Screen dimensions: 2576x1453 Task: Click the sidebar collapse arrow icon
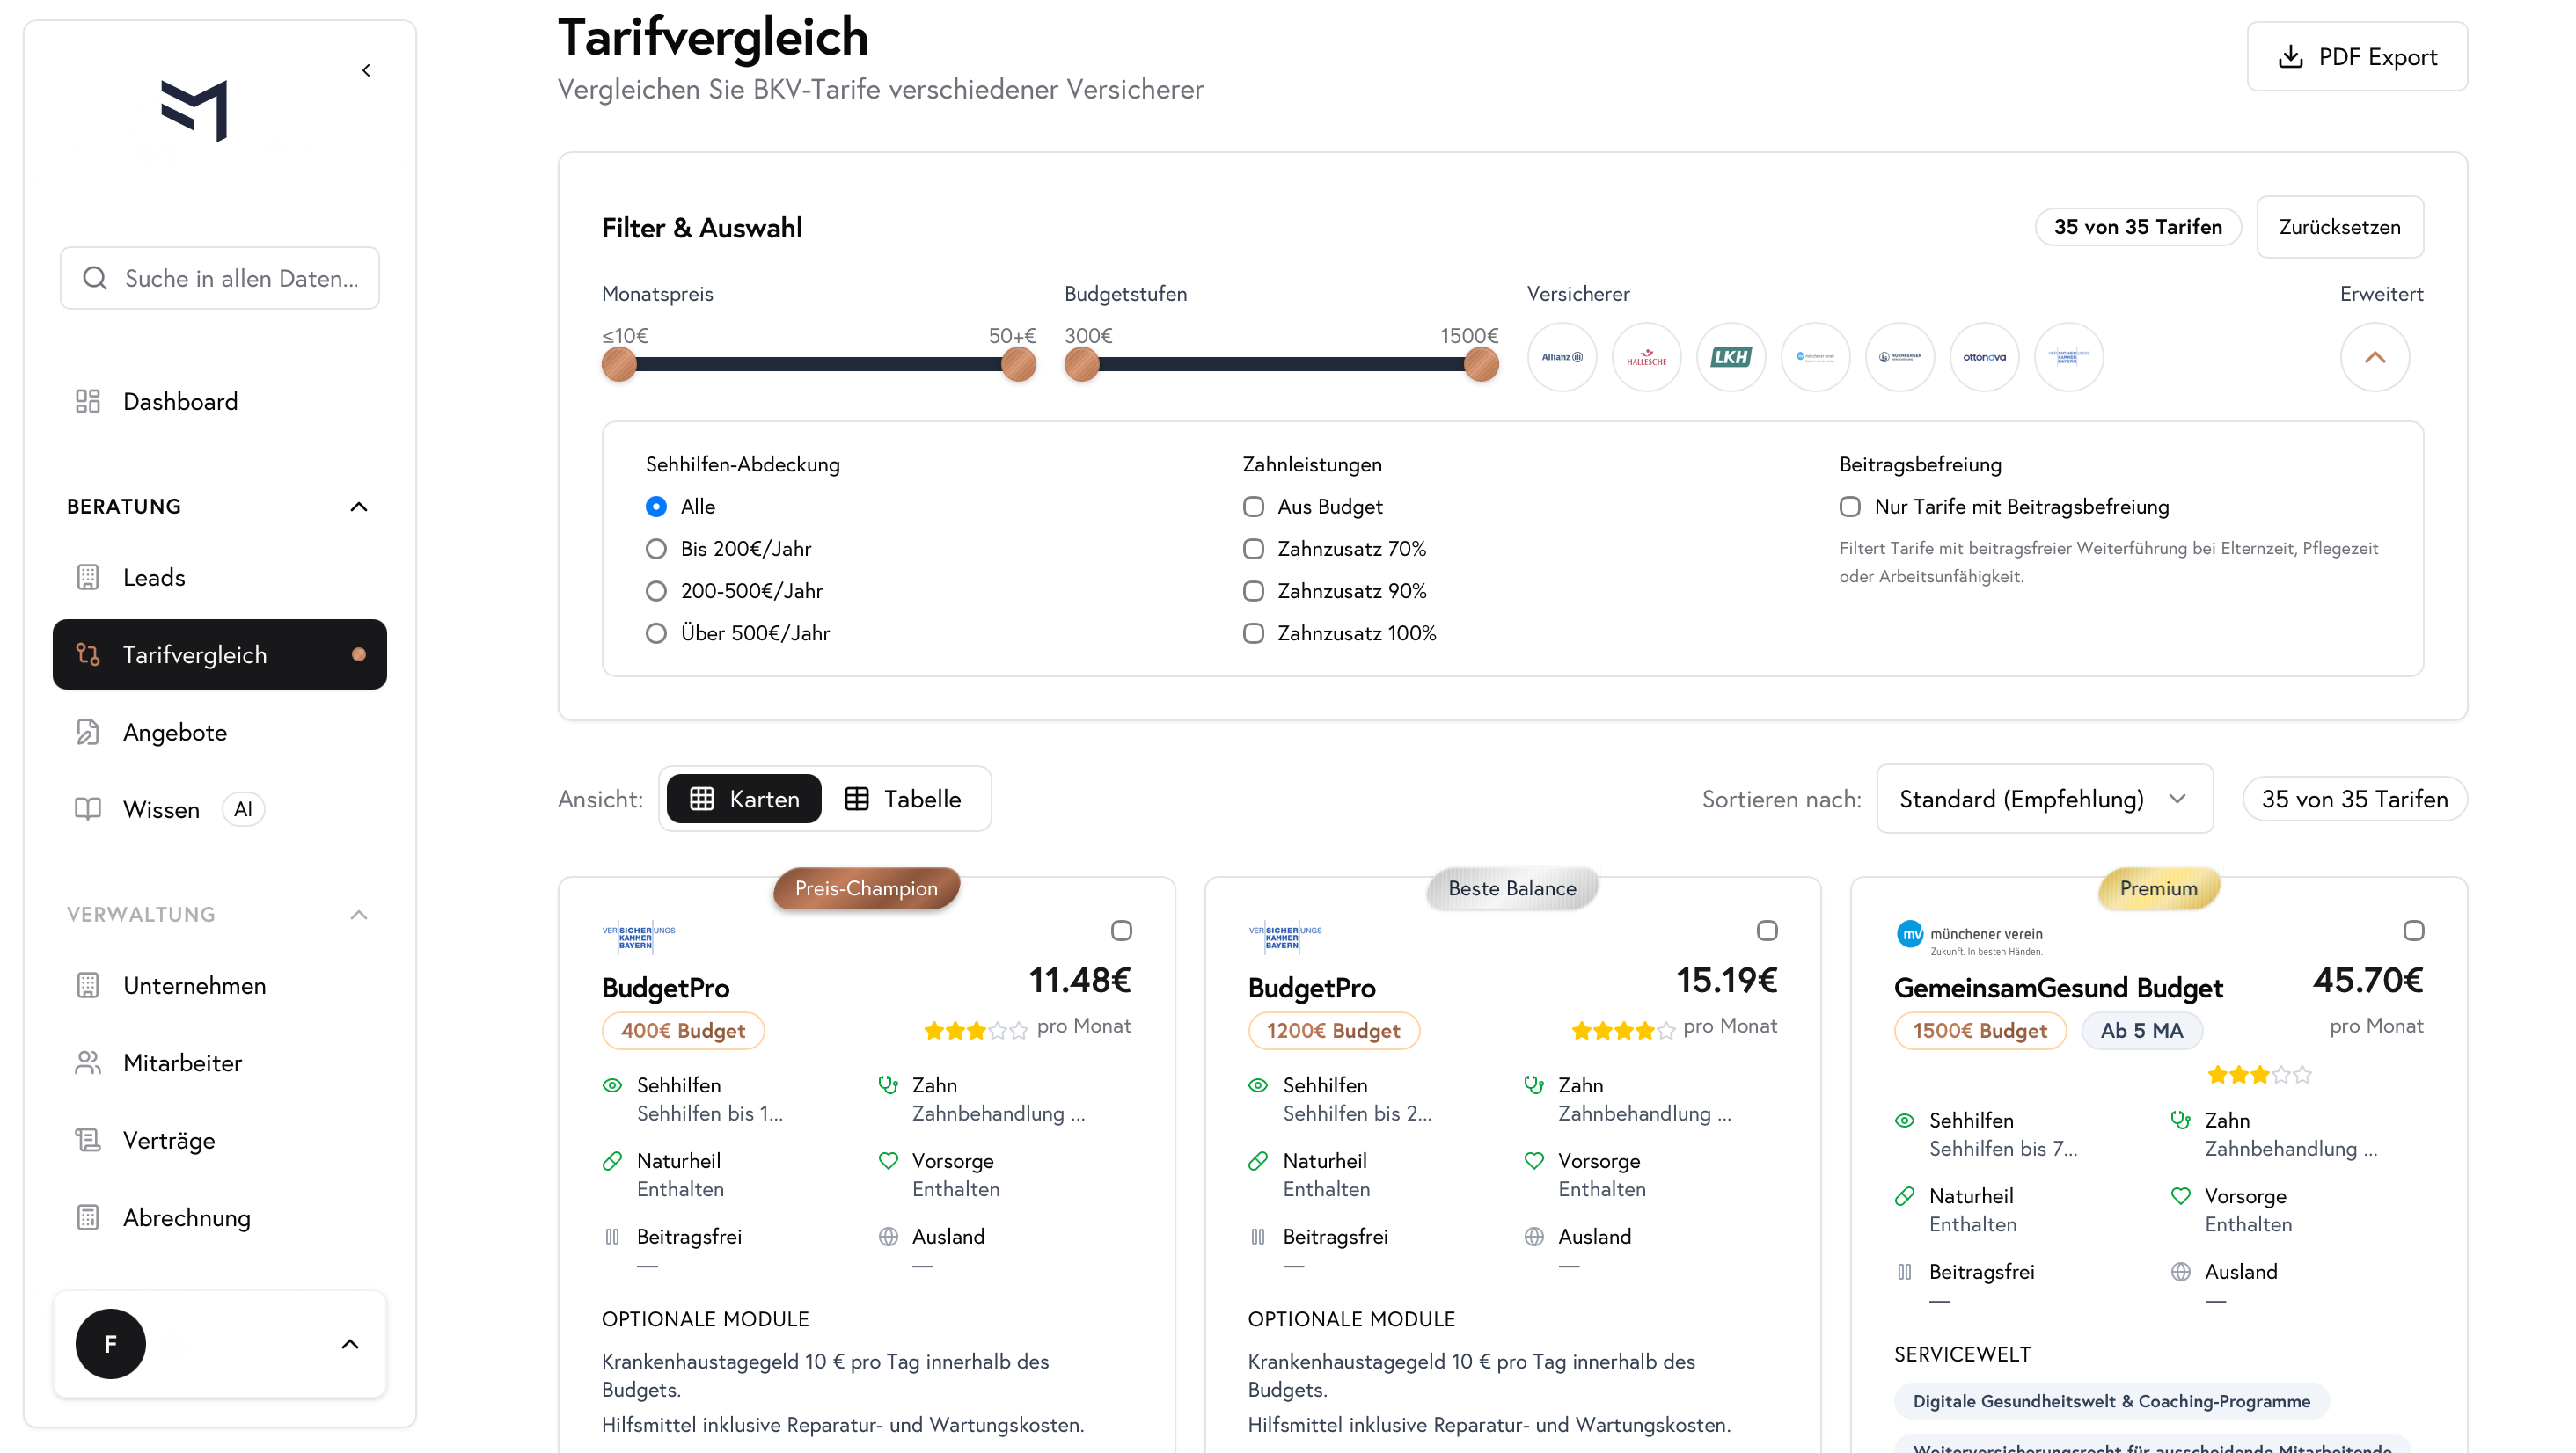click(x=366, y=70)
